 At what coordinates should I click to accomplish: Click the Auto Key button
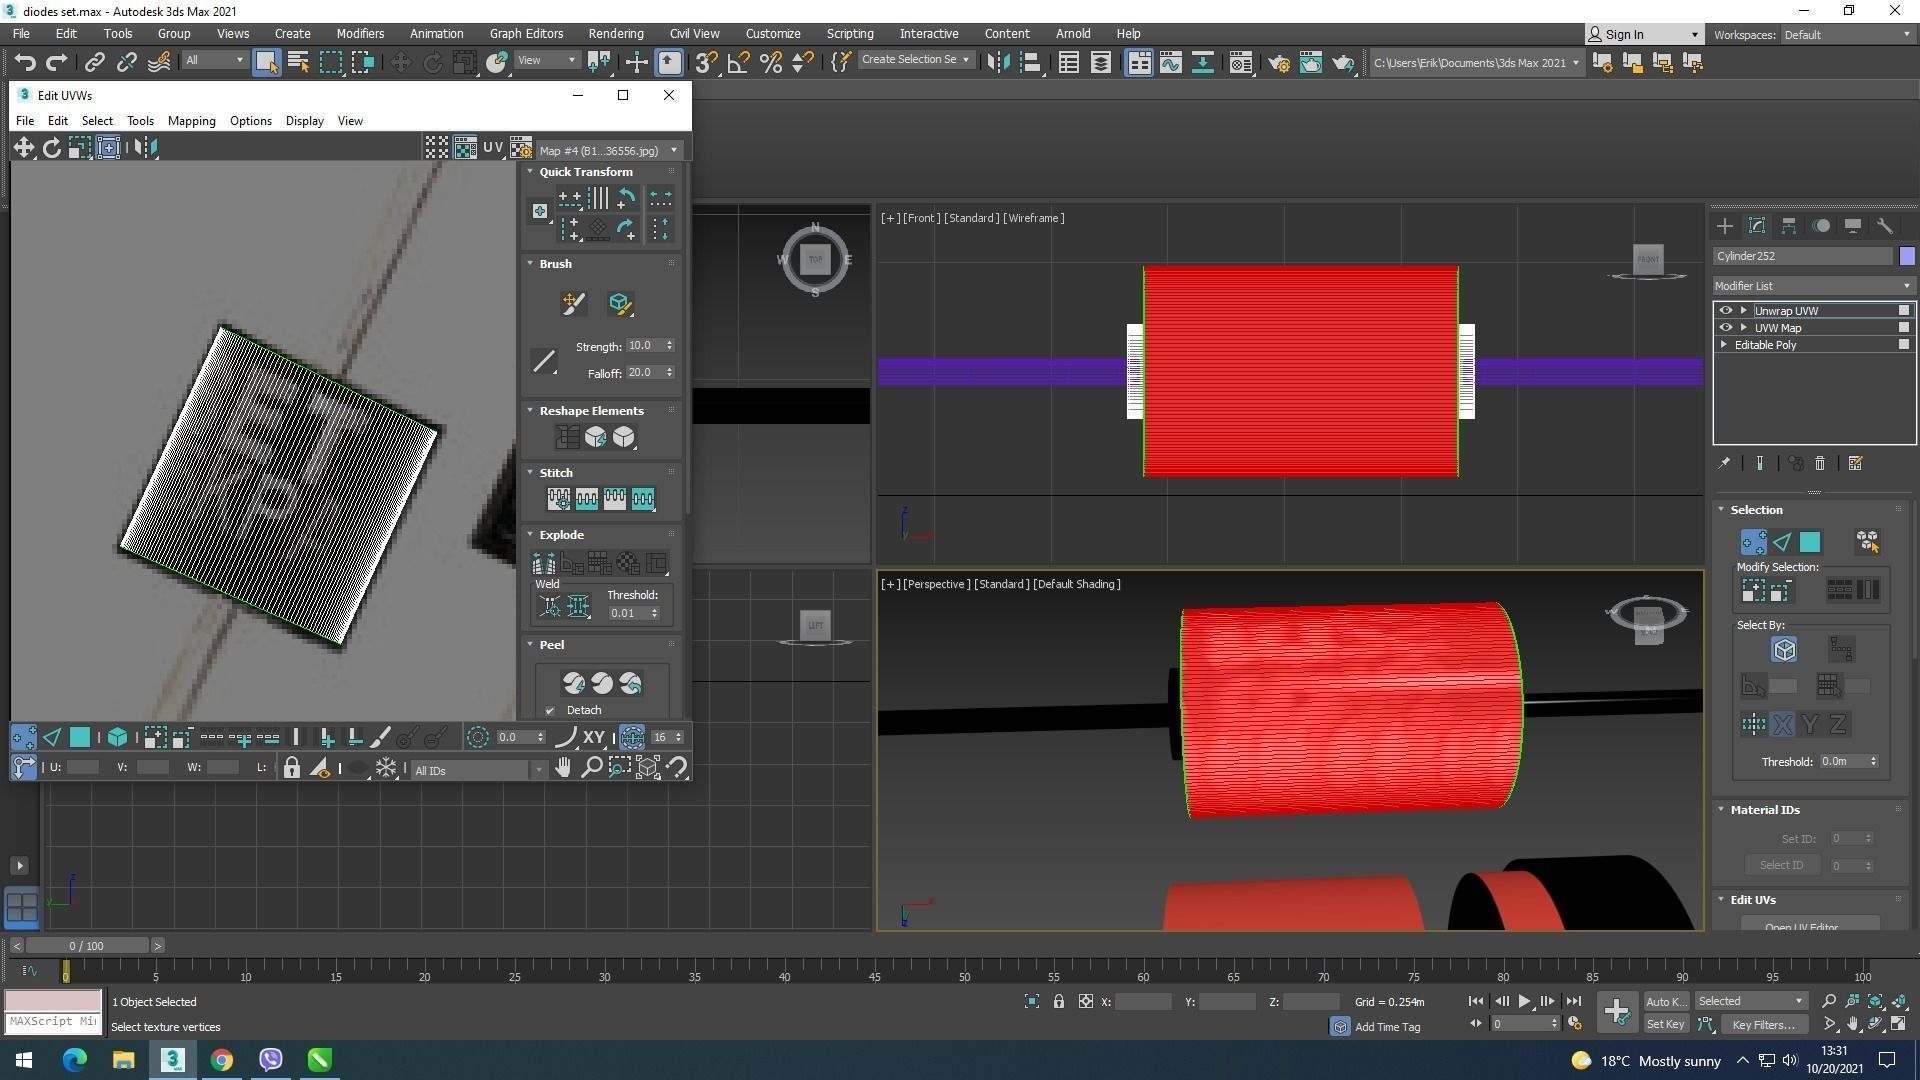click(1665, 1001)
